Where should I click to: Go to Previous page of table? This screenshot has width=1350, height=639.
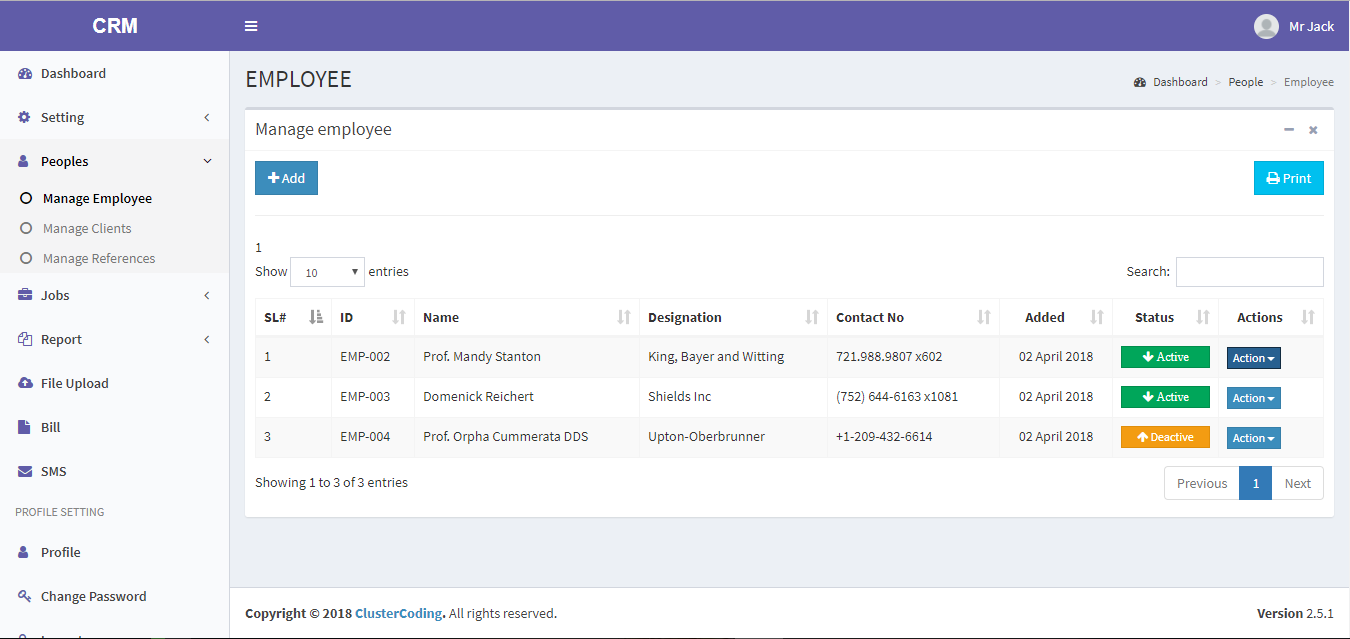pyautogui.click(x=1202, y=484)
